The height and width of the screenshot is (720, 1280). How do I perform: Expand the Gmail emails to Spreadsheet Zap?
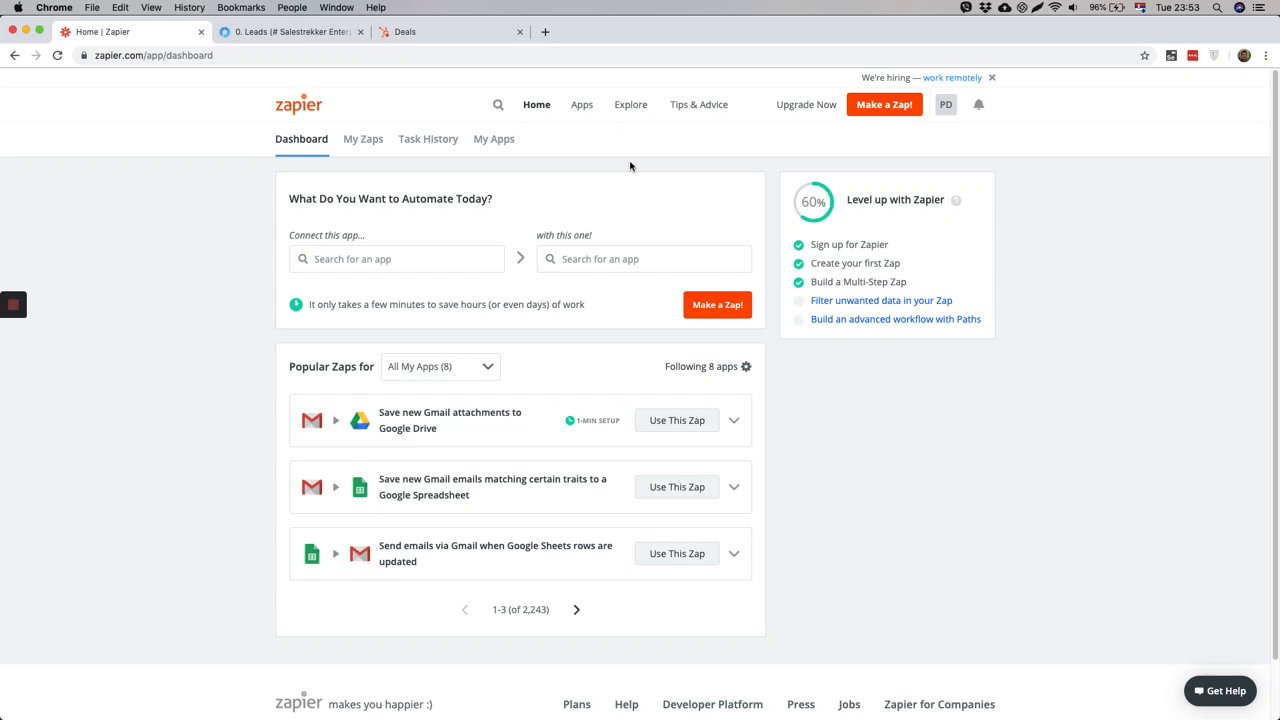(734, 487)
